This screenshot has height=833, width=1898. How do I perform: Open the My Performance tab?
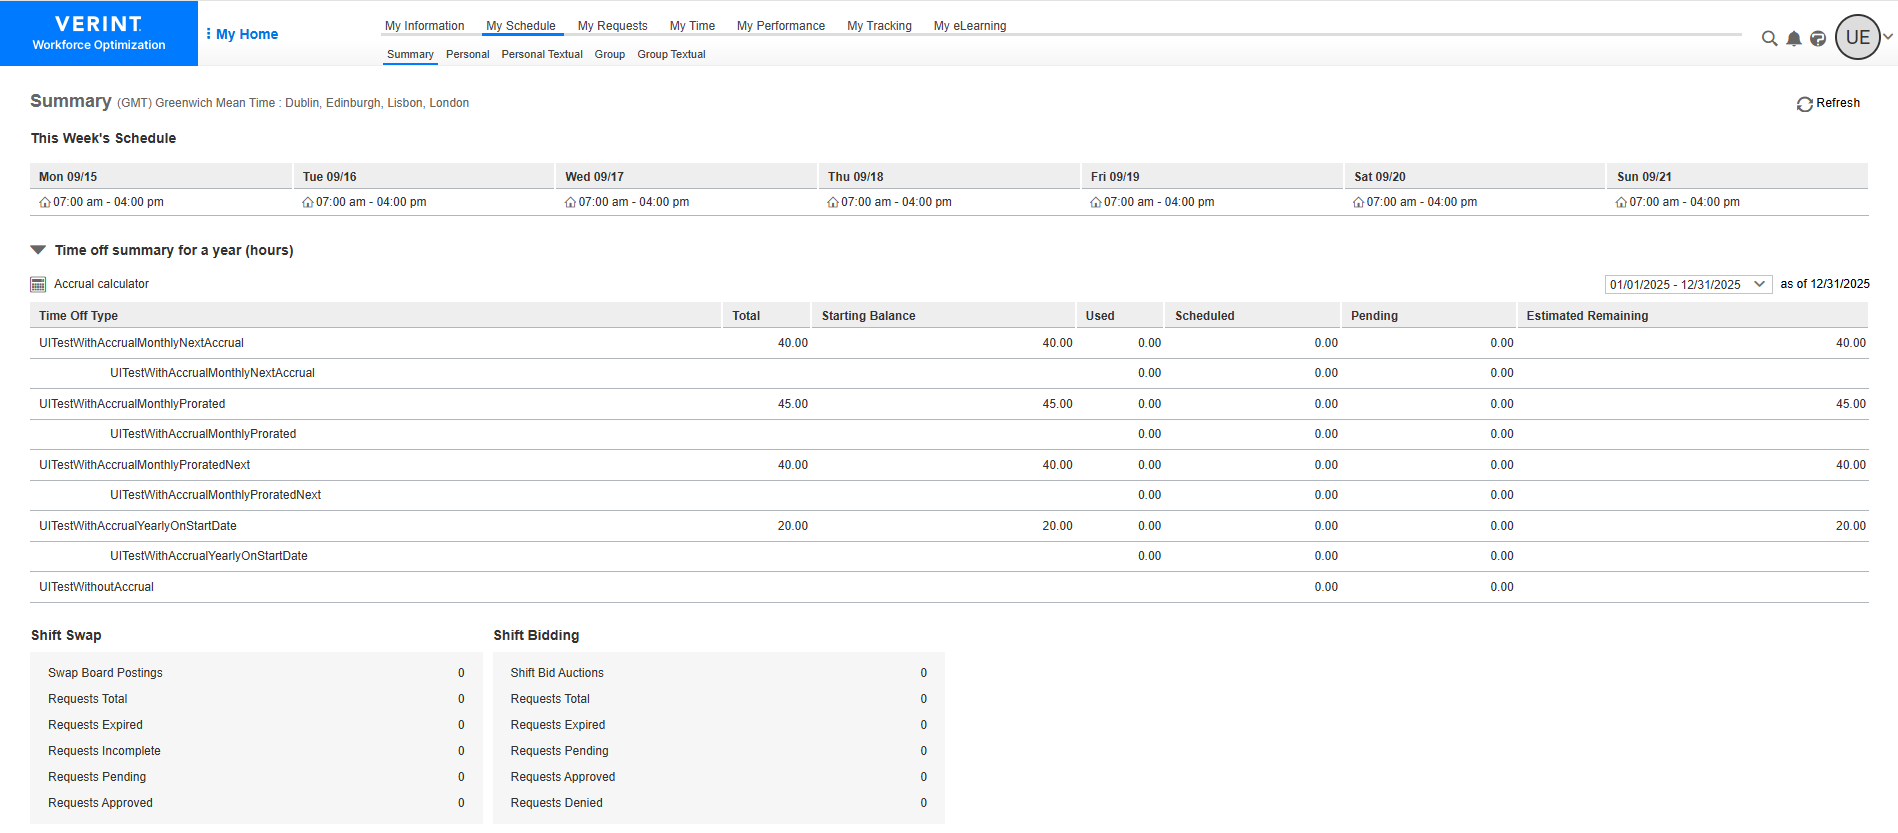[781, 26]
